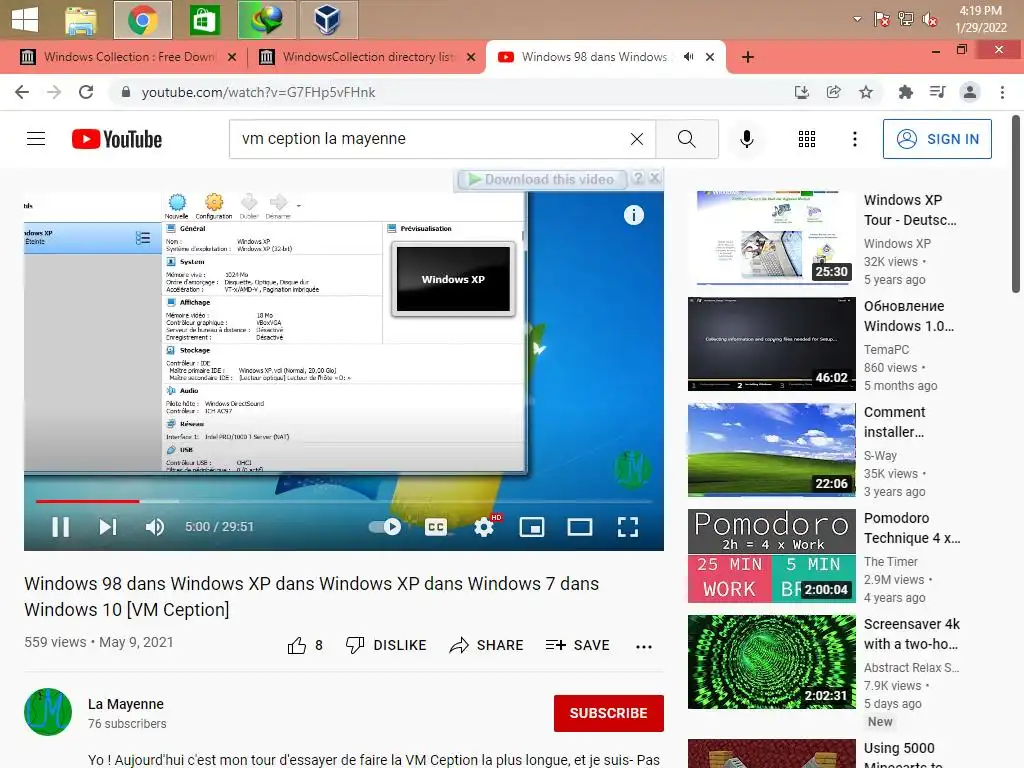Viewport: 1024px width, 768px height.
Task: Open the VirtualBox cube taskbar icon
Action: coord(328,20)
